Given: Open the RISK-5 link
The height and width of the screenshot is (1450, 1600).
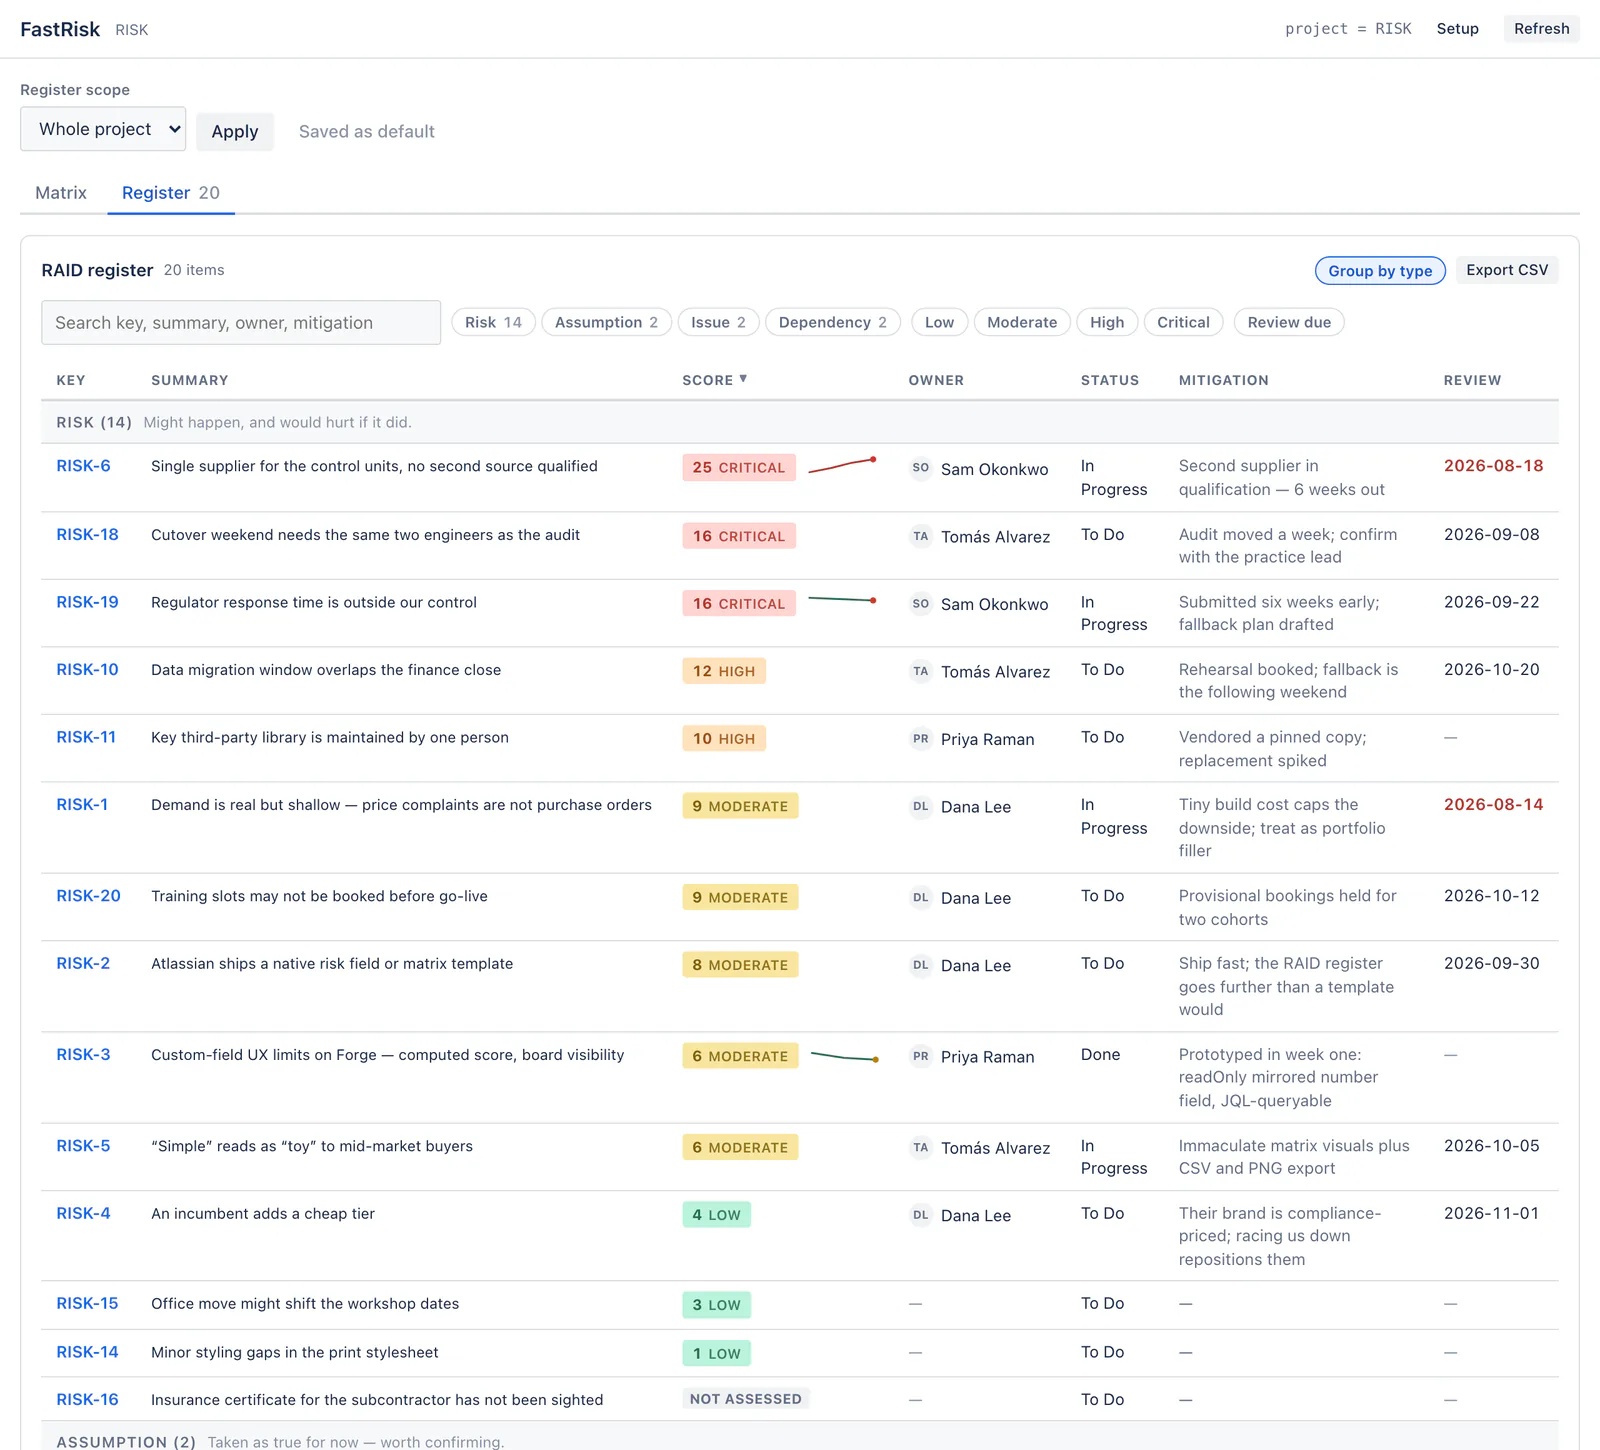Looking at the screenshot, I should click(x=84, y=1146).
